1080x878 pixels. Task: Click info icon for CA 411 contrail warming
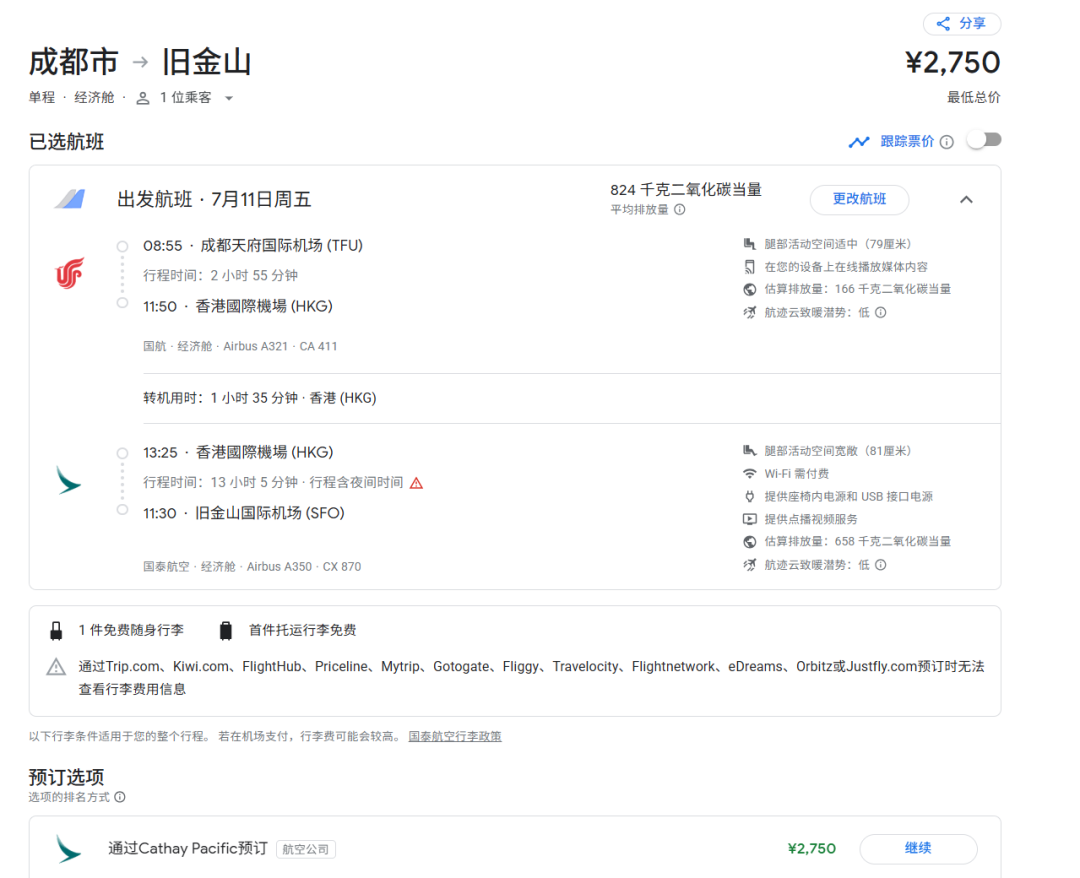[x=881, y=313]
